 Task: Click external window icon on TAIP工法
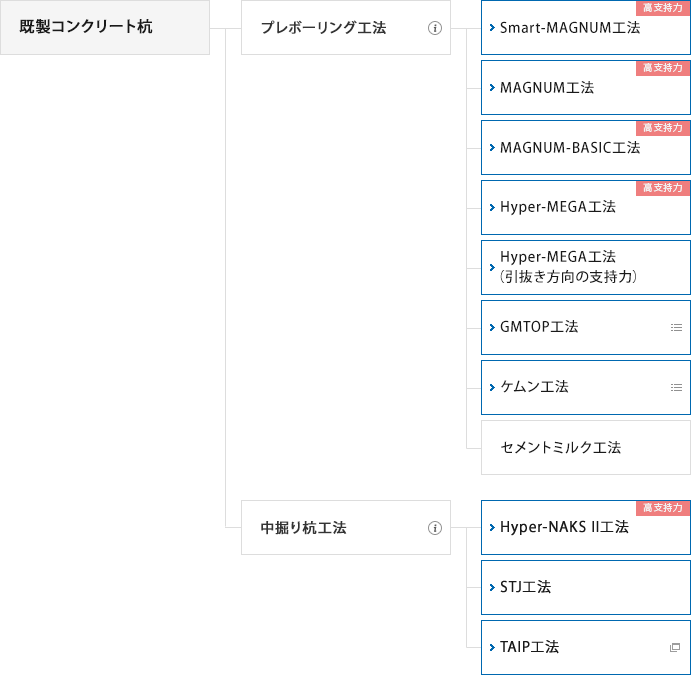[x=675, y=647]
